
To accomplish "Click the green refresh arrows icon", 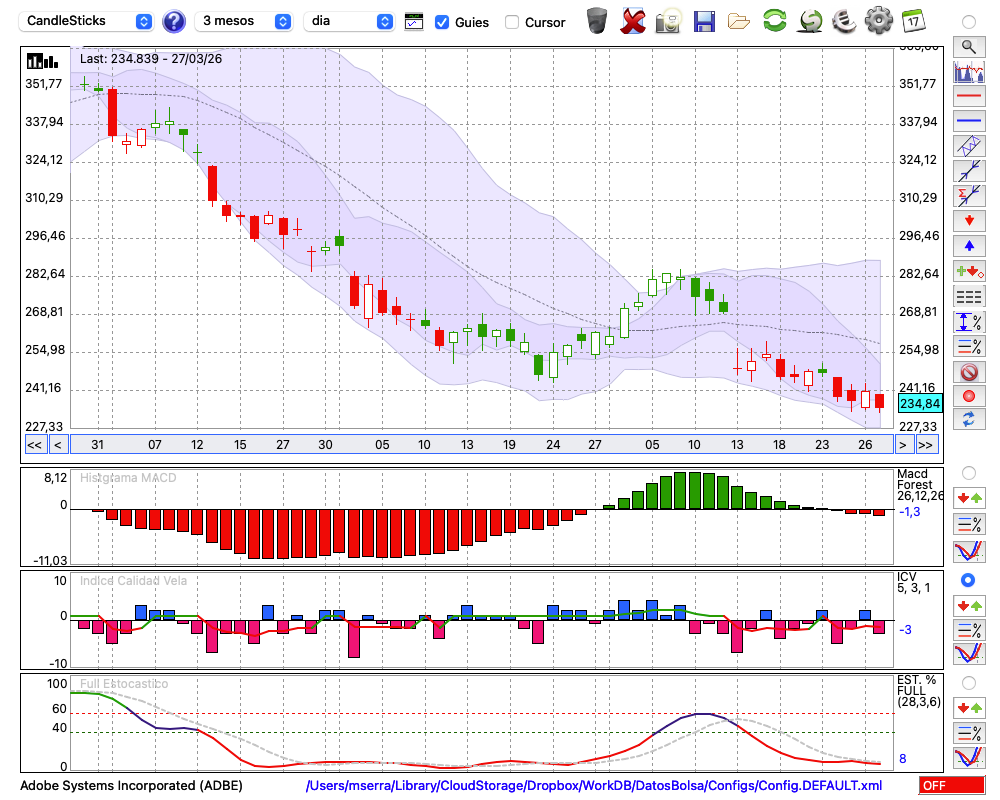I will coord(774,21).
